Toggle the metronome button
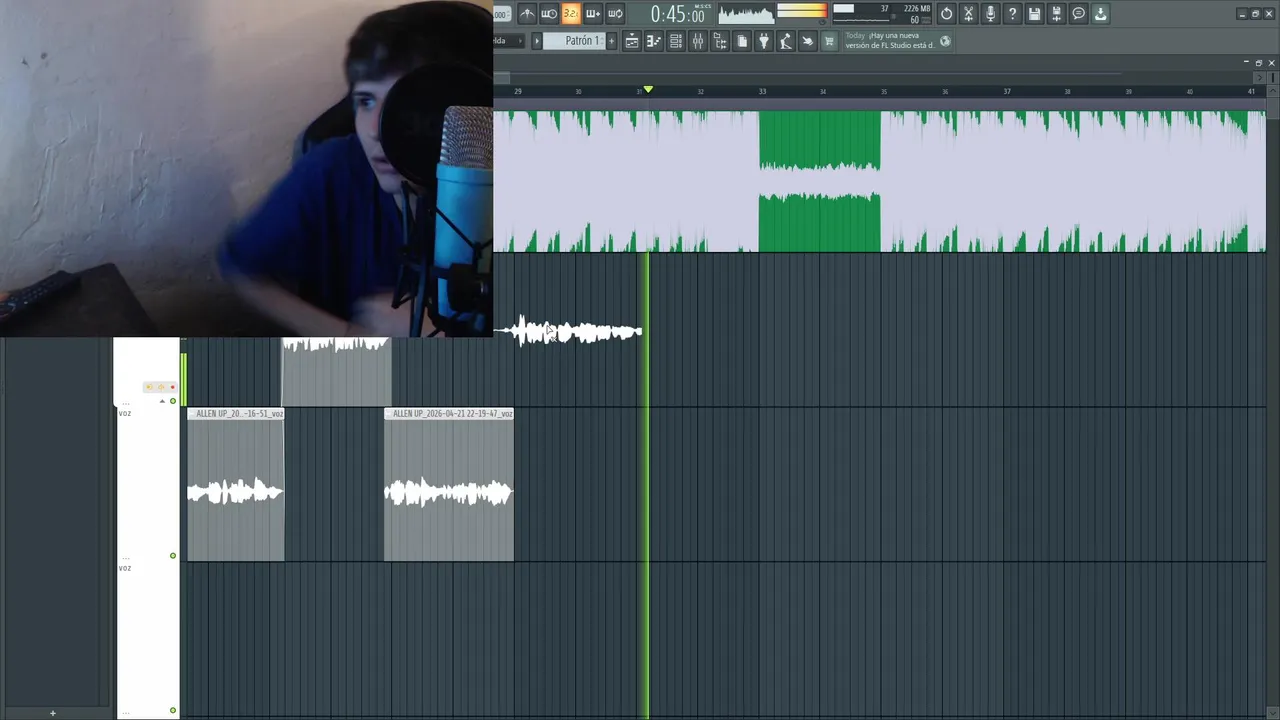Viewport: 1280px width, 720px height. tap(527, 14)
